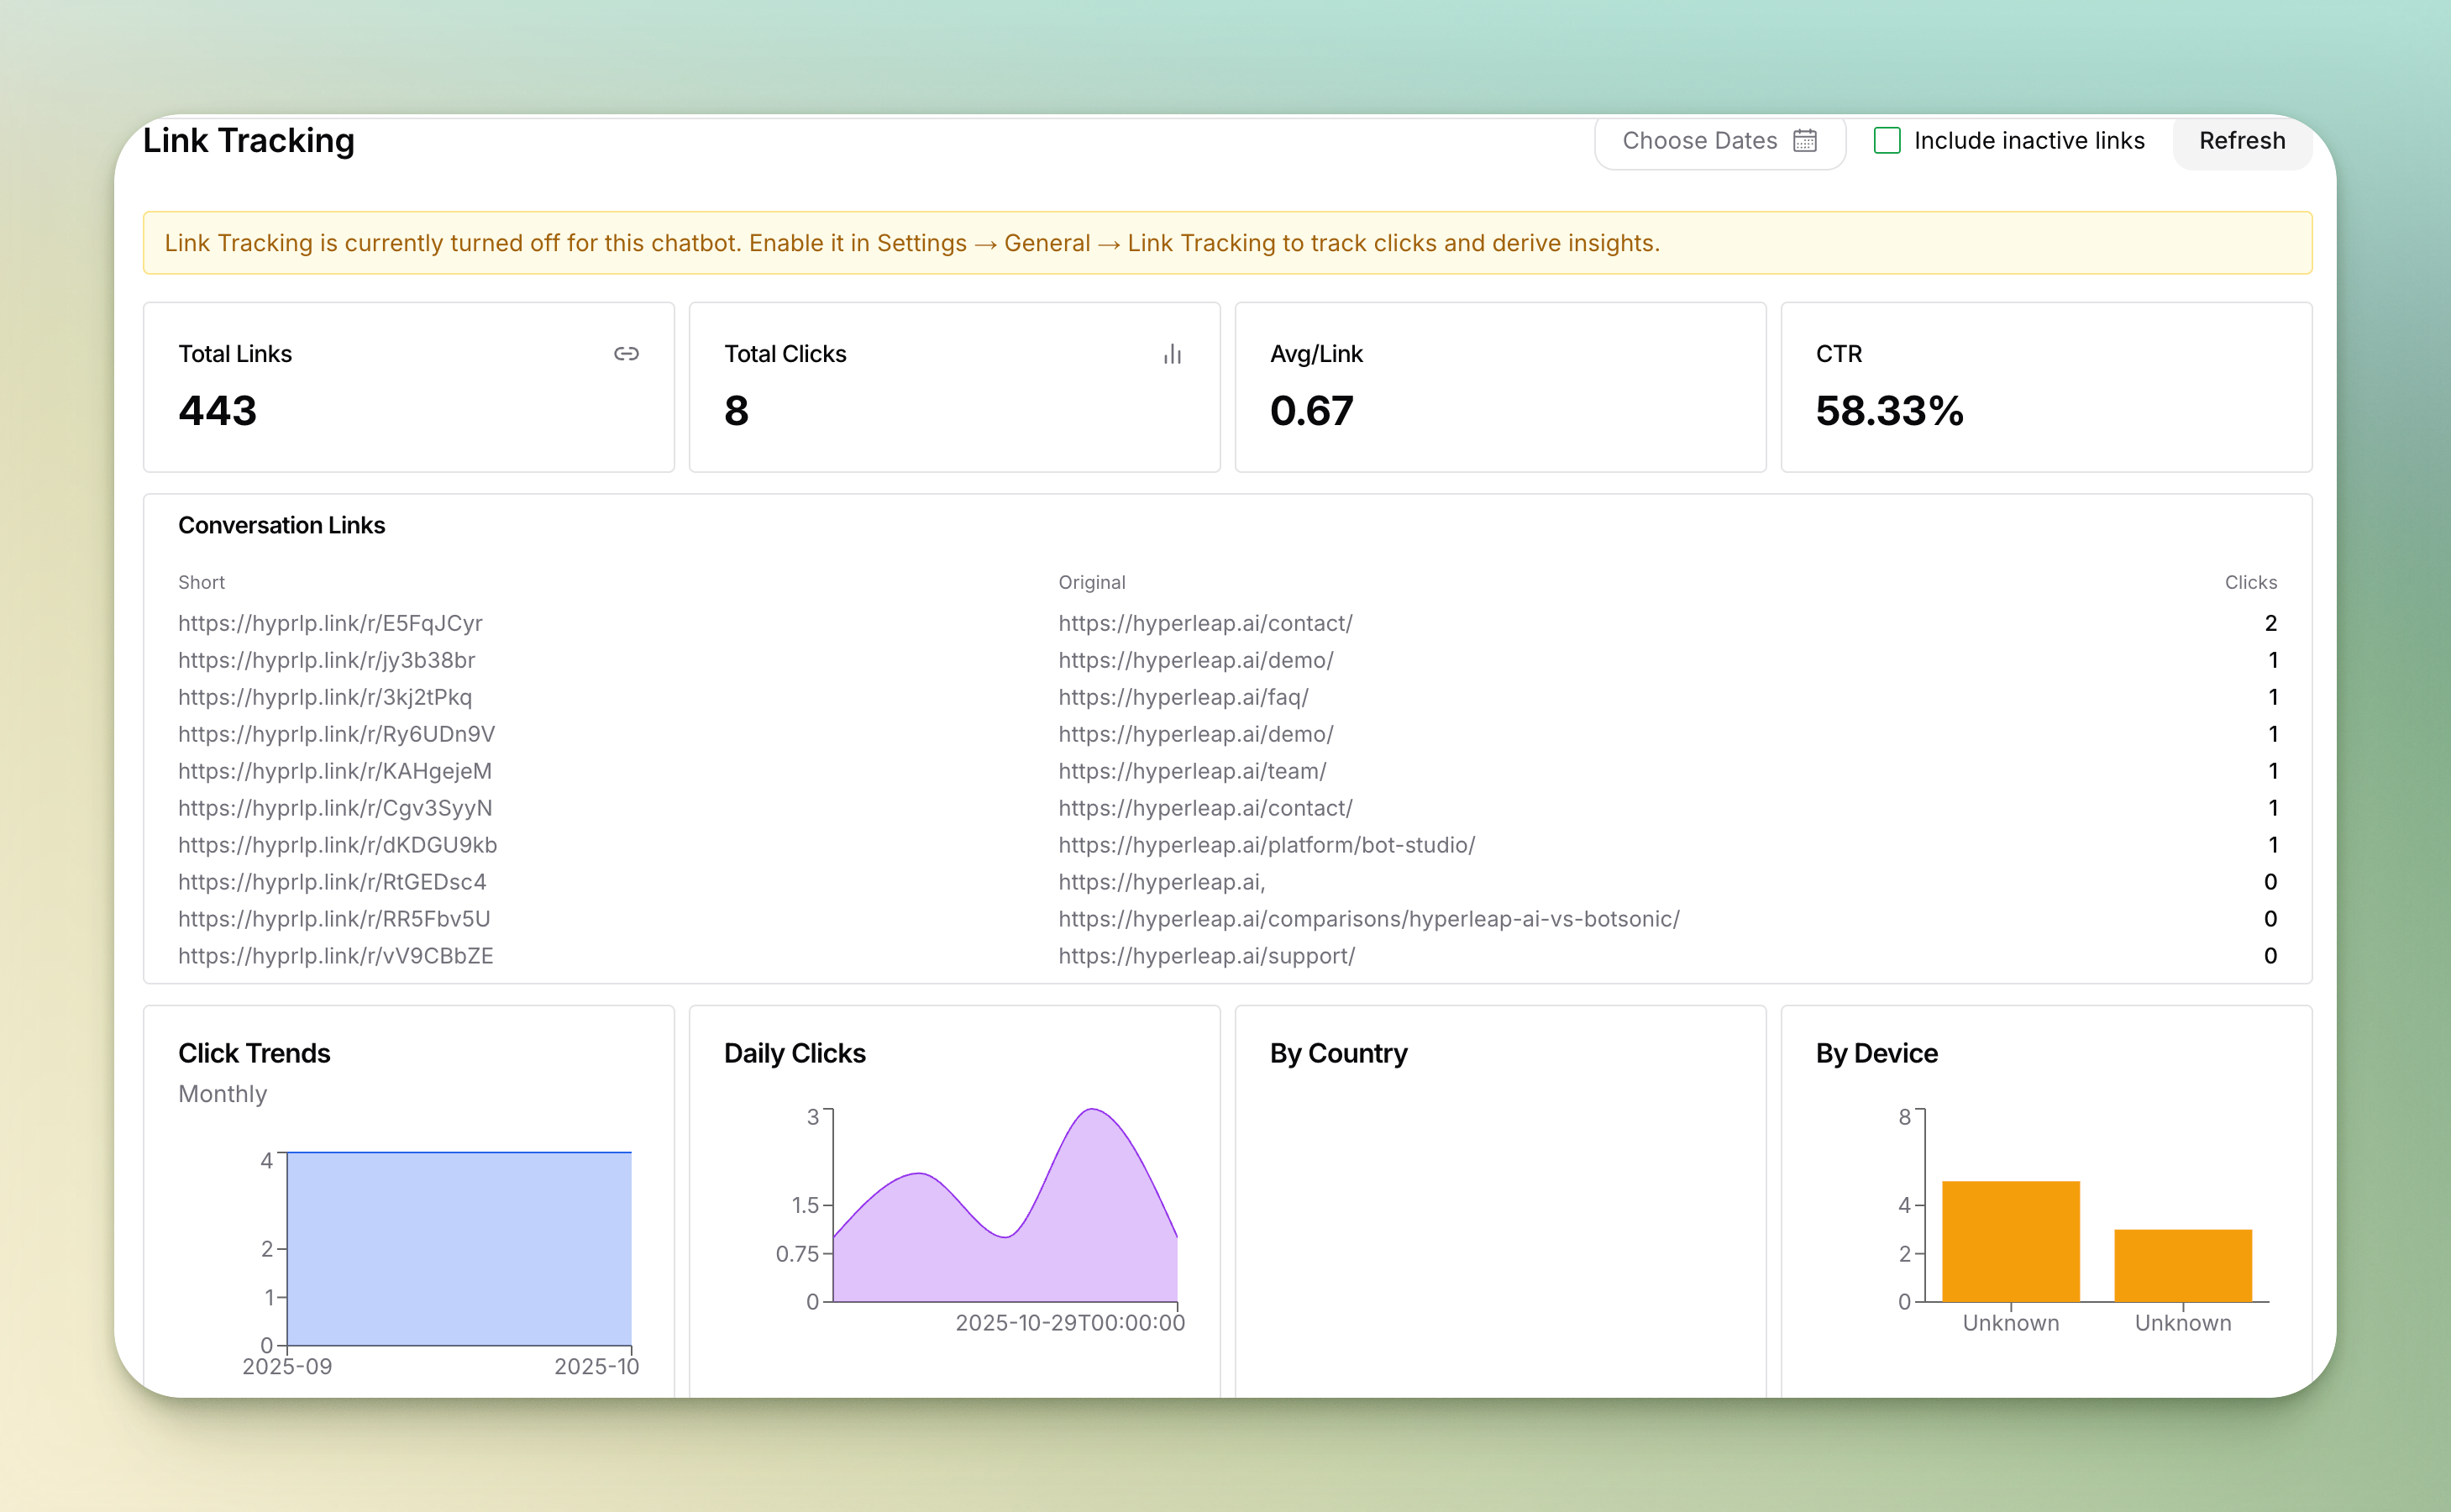The width and height of the screenshot is (2451, 1512).
Task: Open the hyperleap.ai/support/ original link
Action: click(1206, 956)
